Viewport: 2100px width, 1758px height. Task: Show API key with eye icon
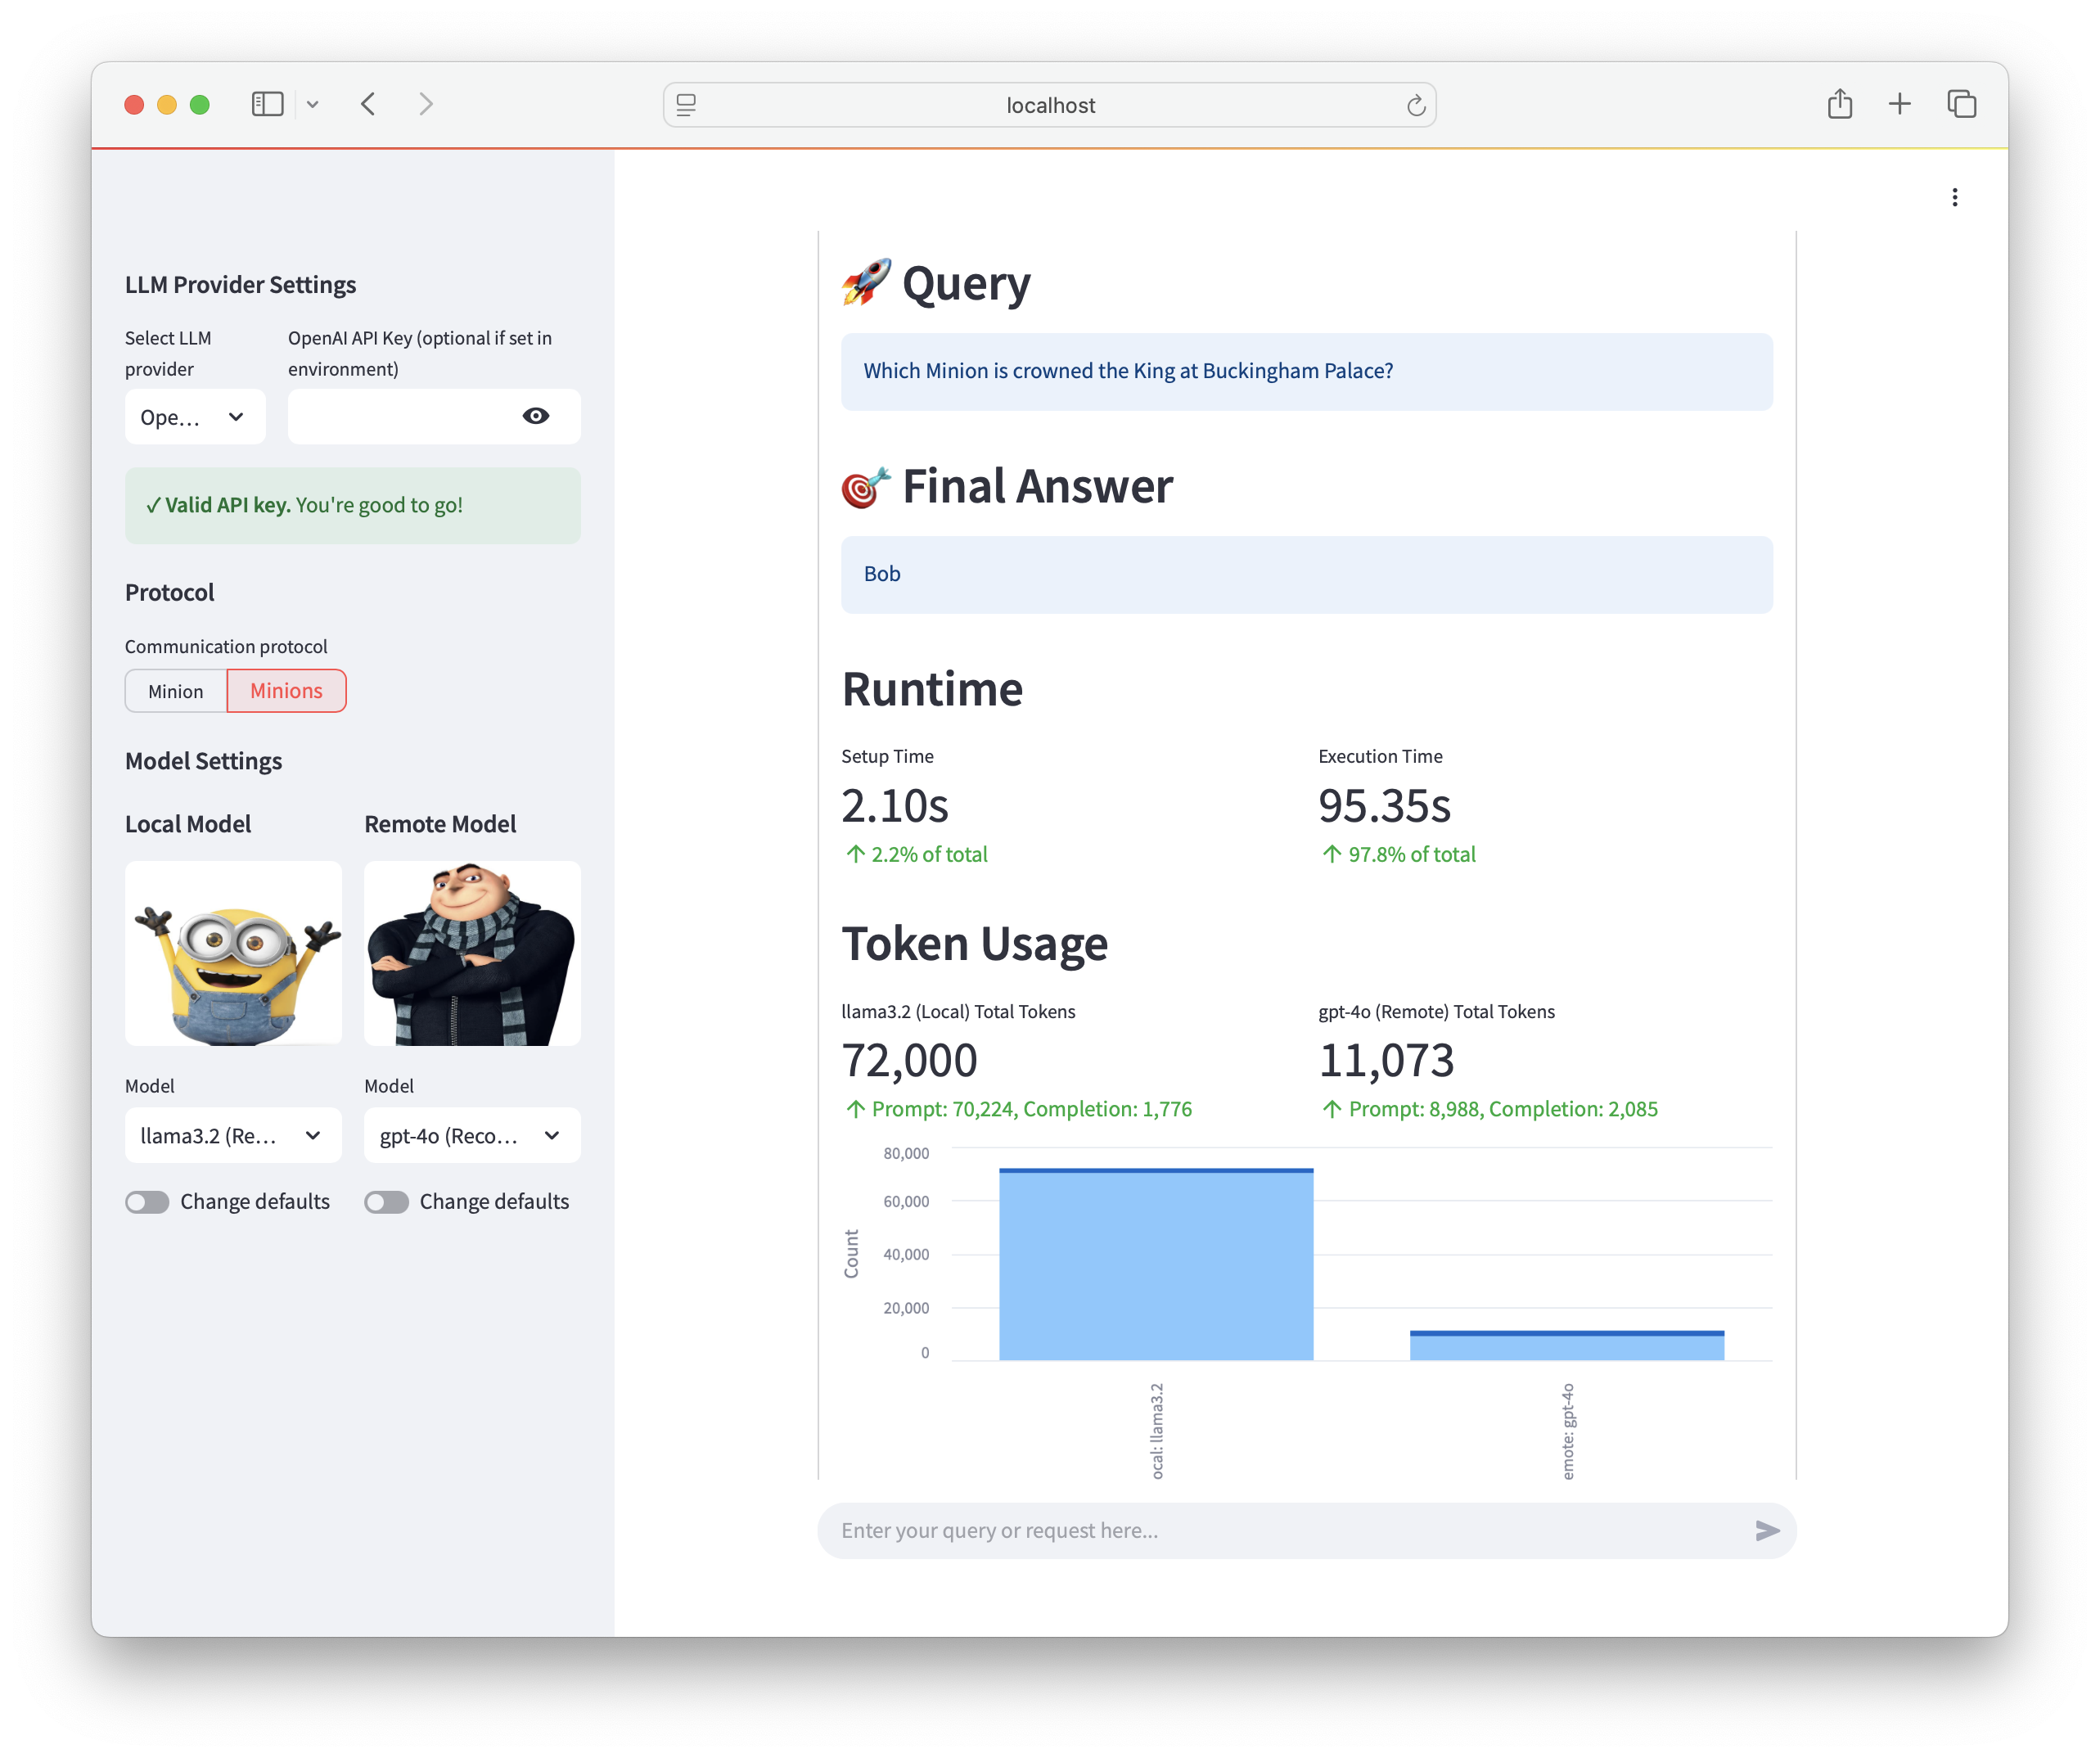point(535,416)
